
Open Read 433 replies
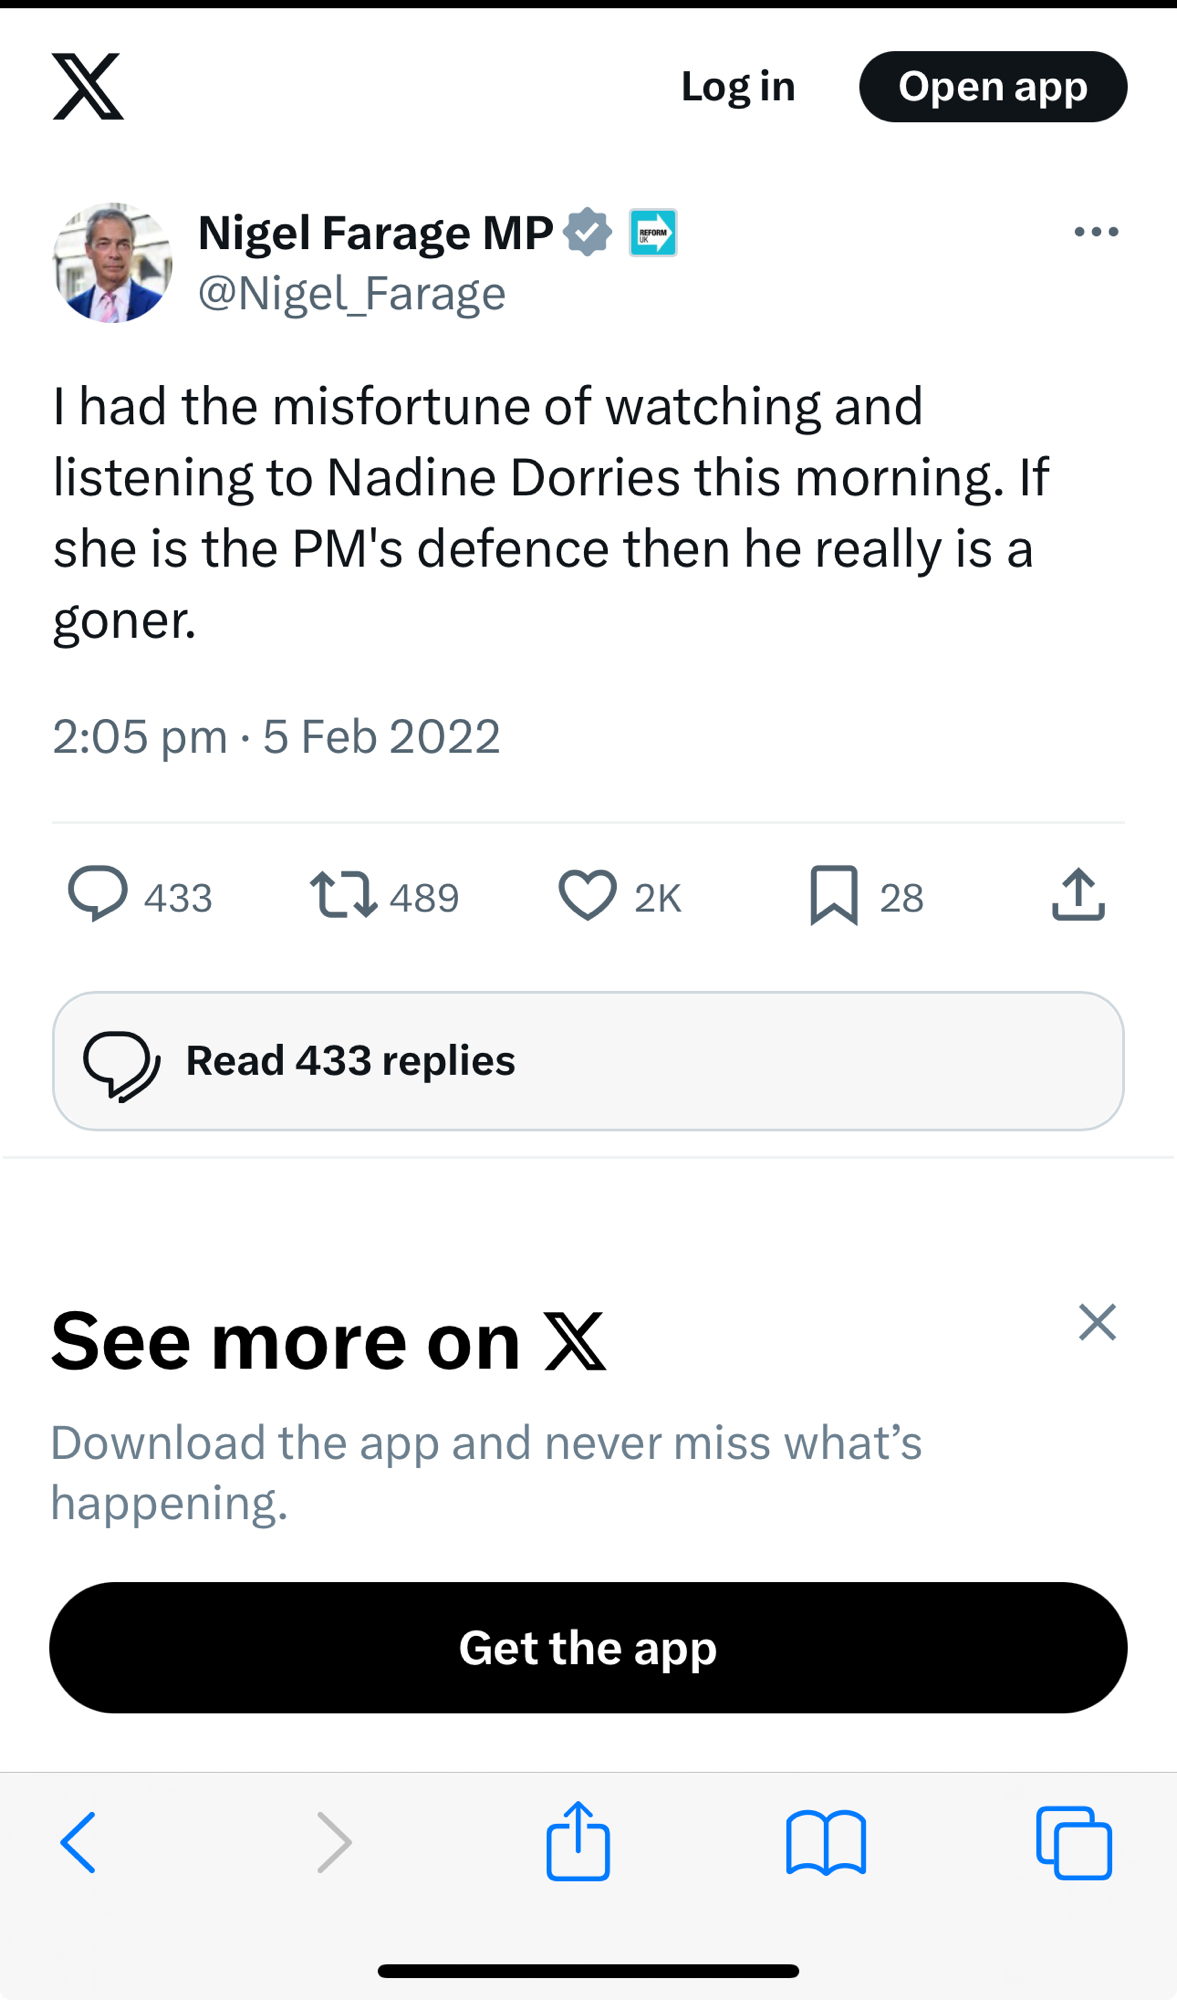588,1061
